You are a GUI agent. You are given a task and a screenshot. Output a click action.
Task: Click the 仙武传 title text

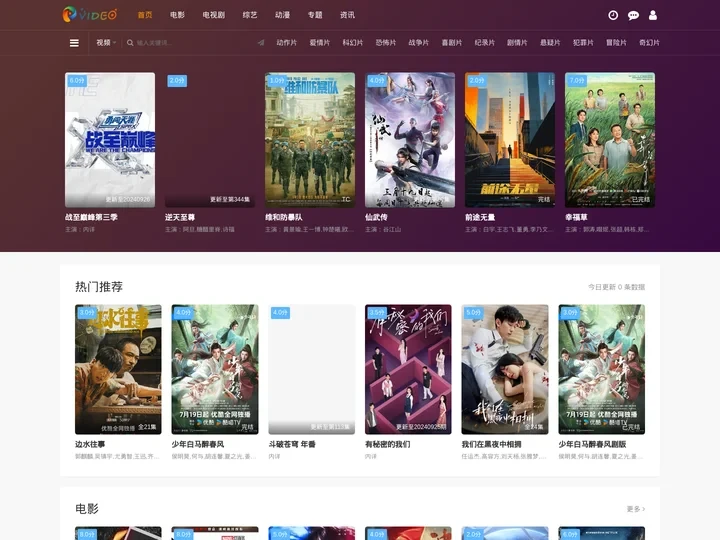tap(376, 217)
